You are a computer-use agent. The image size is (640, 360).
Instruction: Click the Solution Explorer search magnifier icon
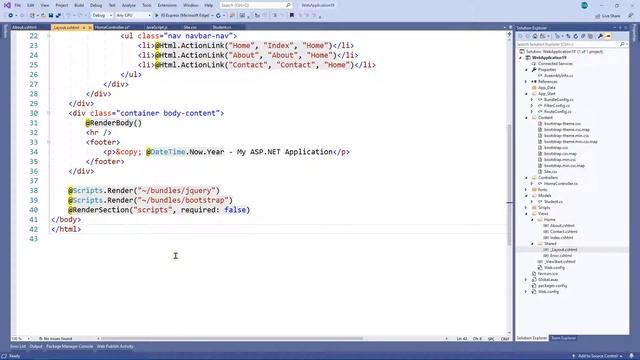[x=622, y=44]
